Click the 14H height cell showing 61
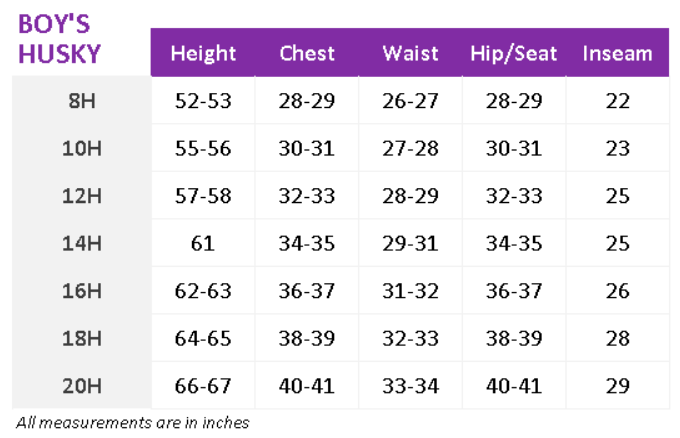 coord(203,243)
